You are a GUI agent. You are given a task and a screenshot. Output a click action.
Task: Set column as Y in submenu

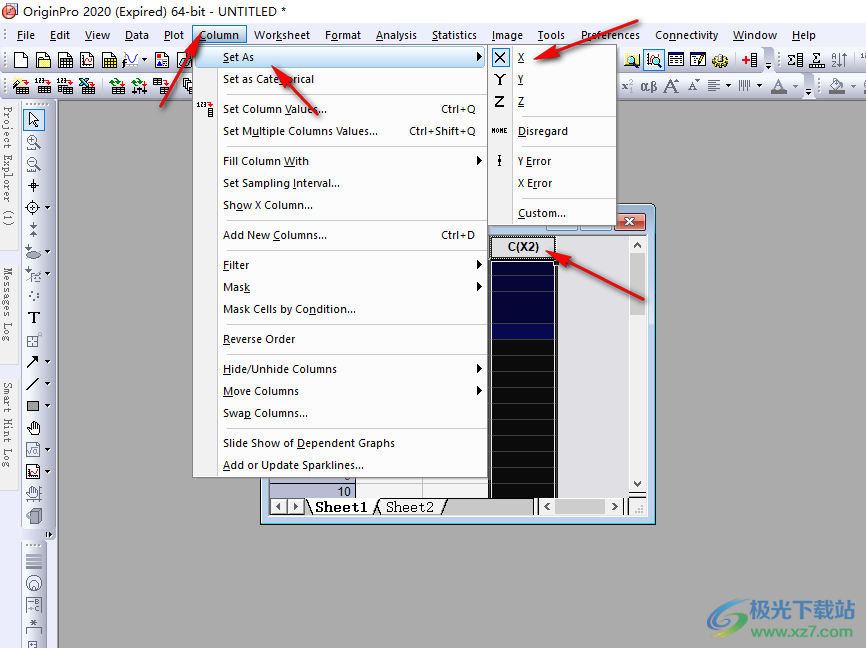tap(552, 80)
